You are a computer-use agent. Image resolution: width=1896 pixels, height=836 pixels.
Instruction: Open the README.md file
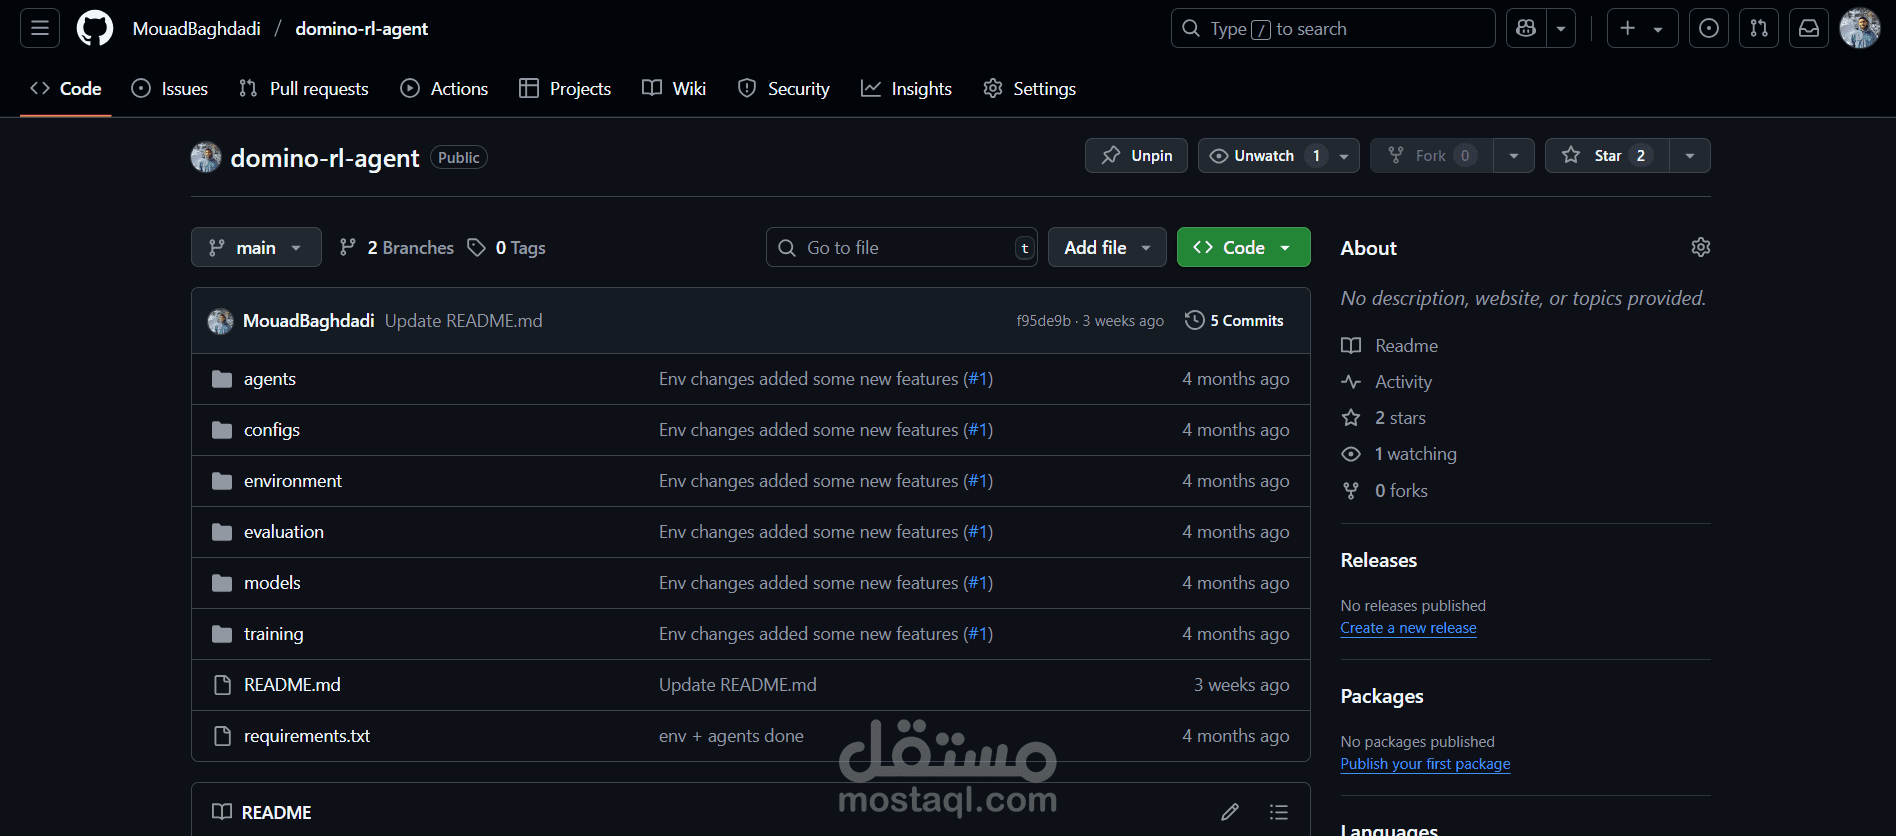292,685
